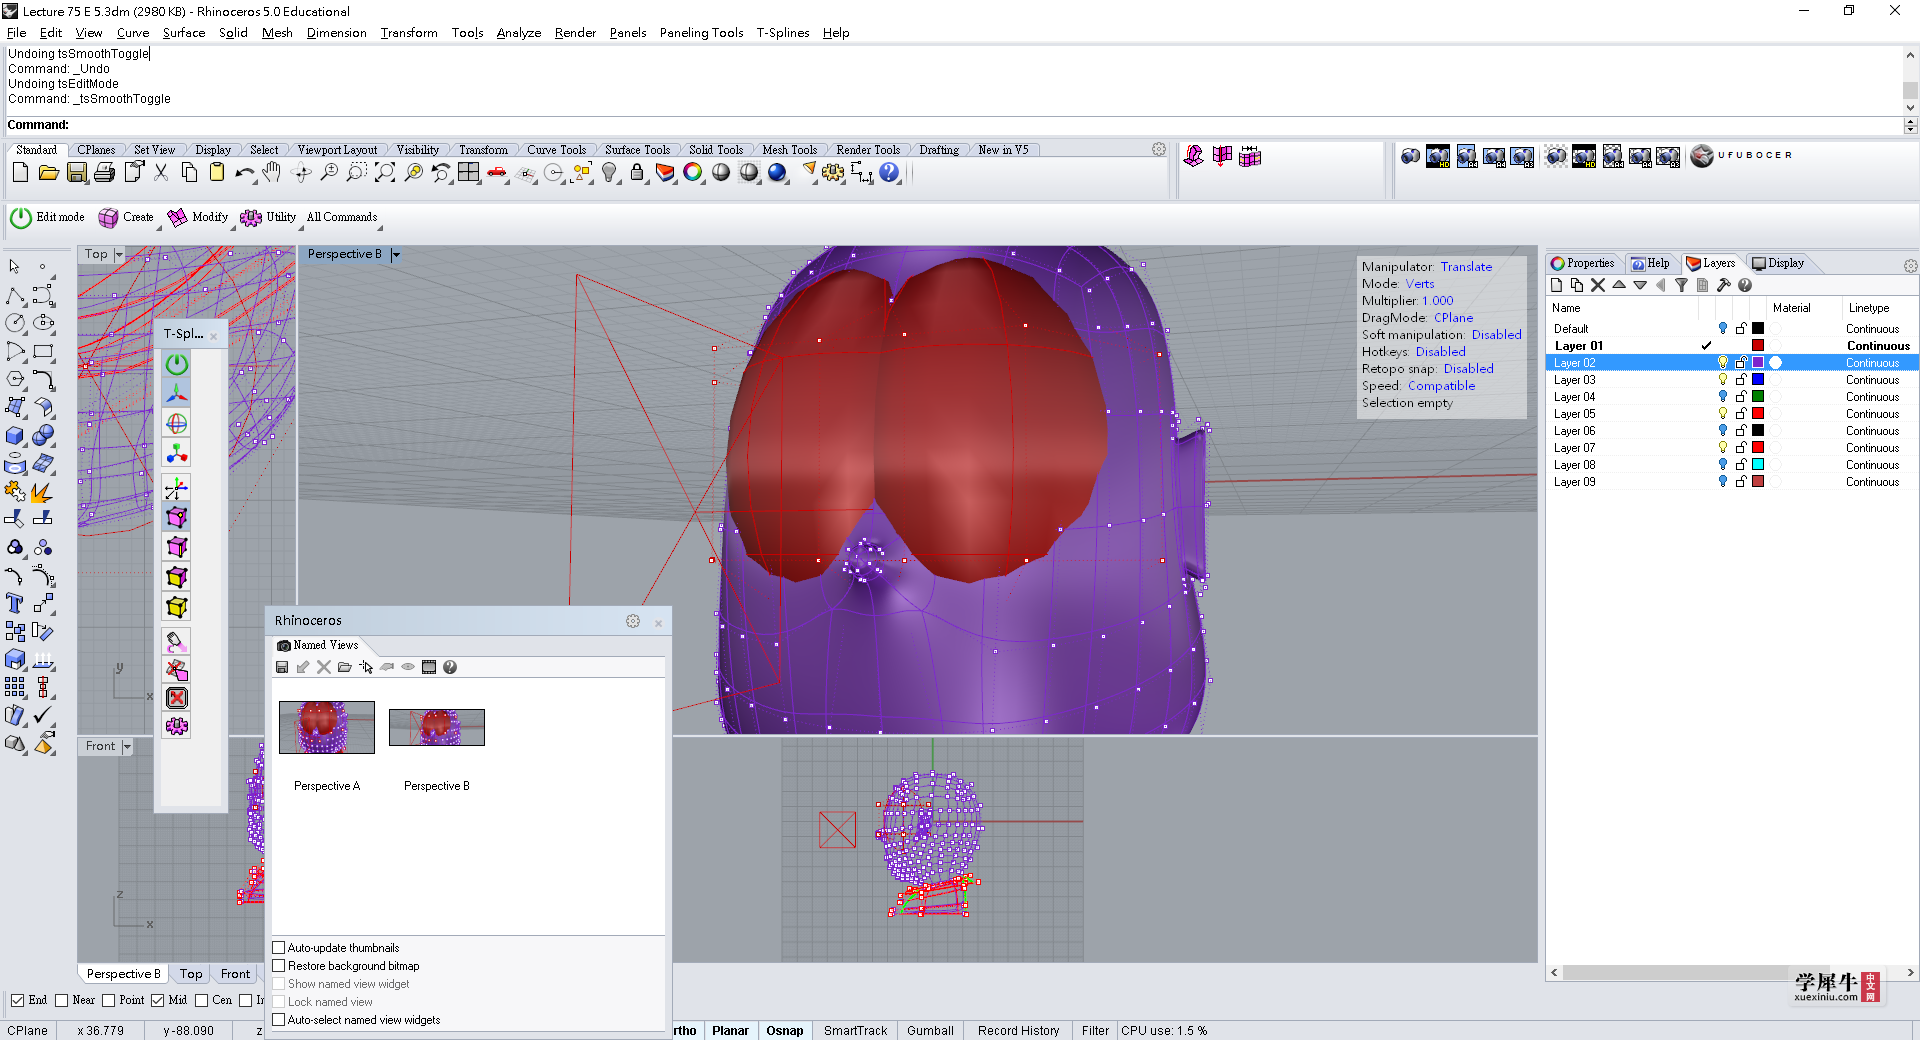Click Record History in status bar

[x=1018, y=1031]
